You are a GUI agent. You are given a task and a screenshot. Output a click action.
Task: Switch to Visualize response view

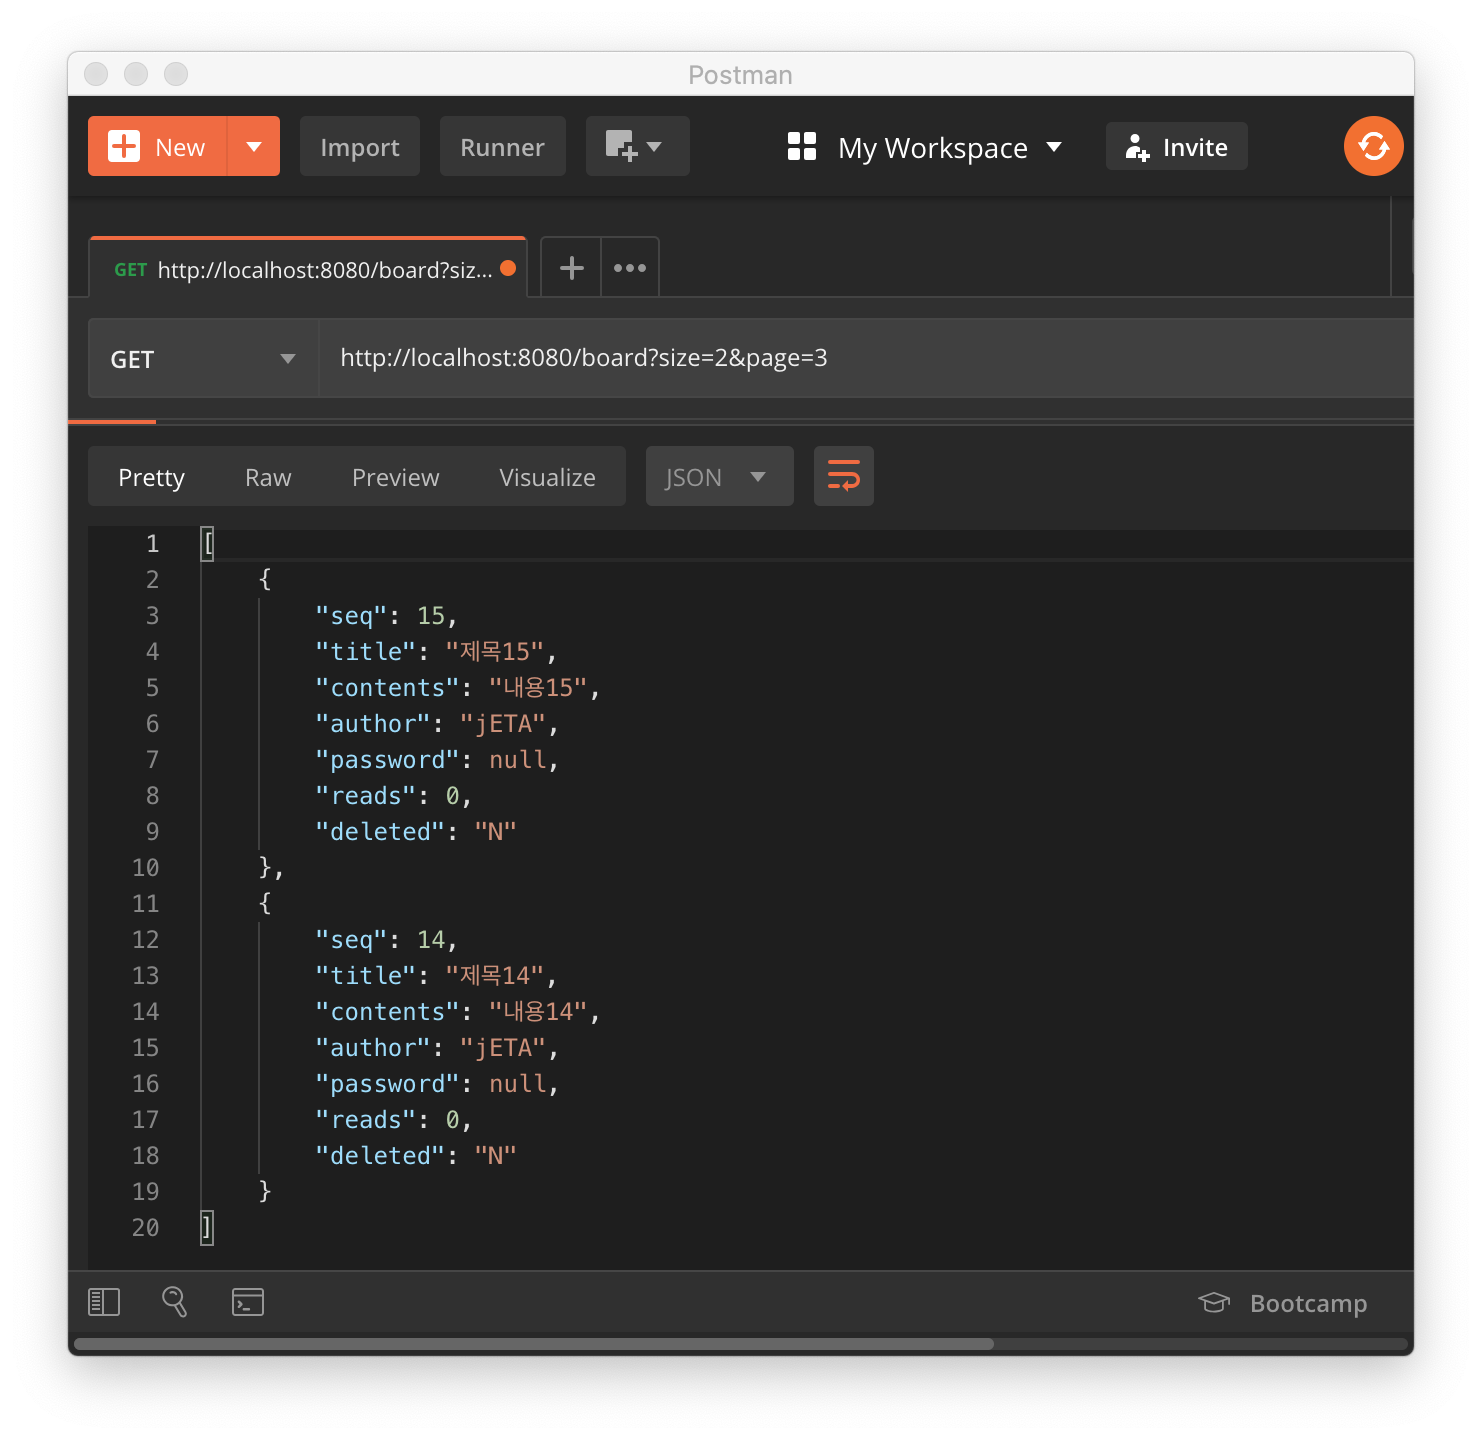coord(547,477)
